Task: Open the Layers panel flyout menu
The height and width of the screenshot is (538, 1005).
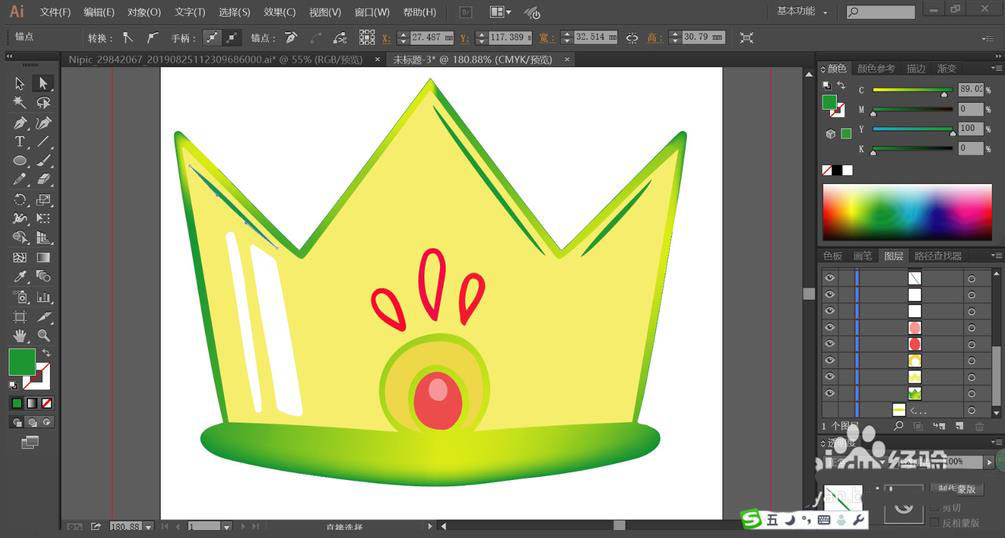Action: point(997,256)
